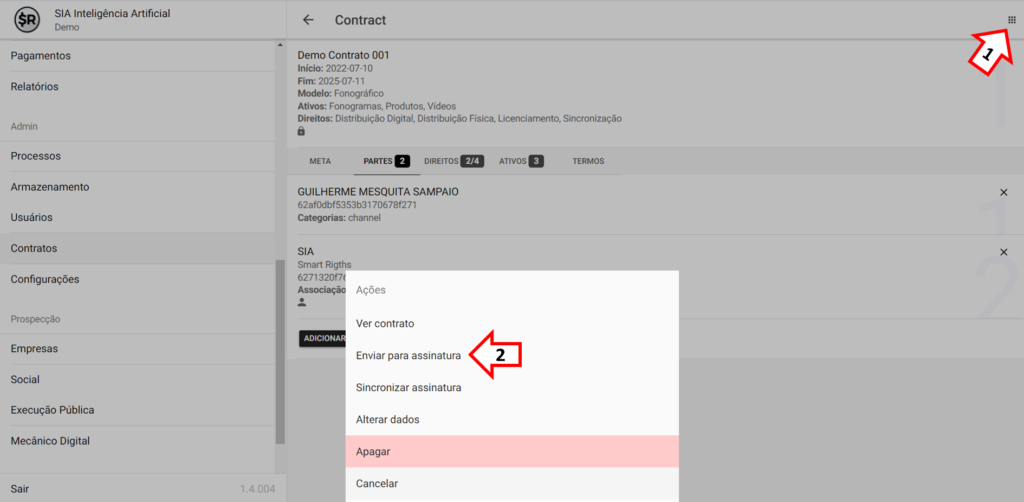Click the ADICIONAR button
This screenshot has width=1024, height=502.
324,338
